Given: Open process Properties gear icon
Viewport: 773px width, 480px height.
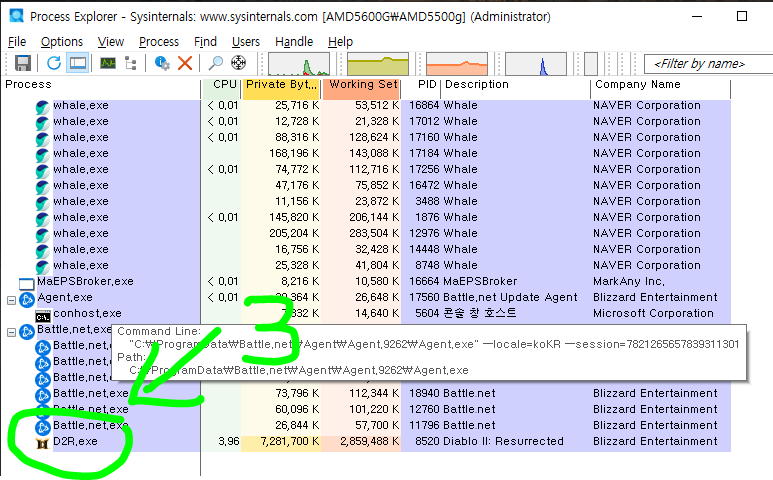Looking at the screenshot, I should click(162, 63).
